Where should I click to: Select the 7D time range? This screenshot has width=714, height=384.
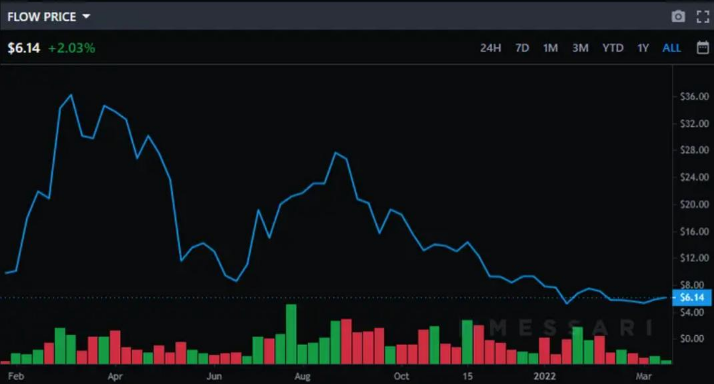click(522, 48)
